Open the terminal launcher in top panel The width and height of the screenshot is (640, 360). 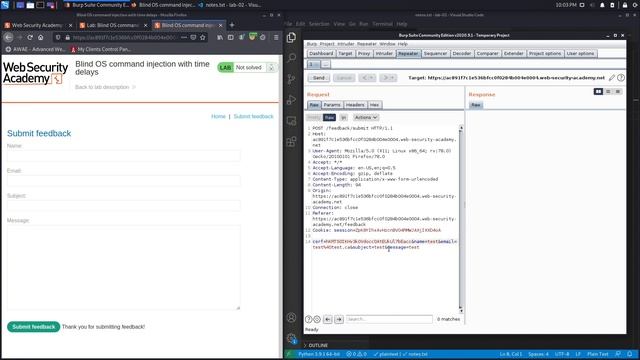click(x=40, y=5)
